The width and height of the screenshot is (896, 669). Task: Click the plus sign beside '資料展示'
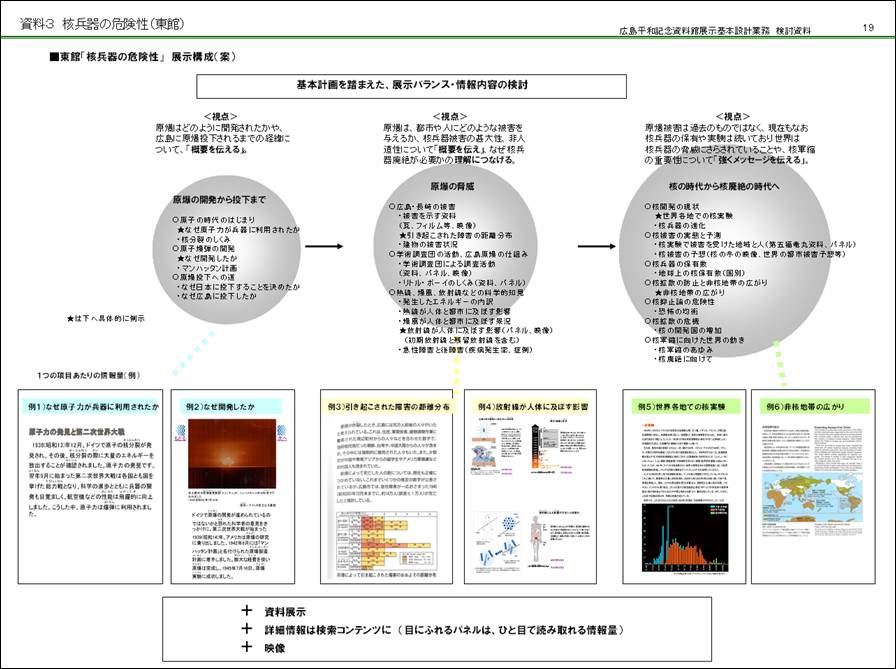pyautogui.click(x=246, y=611)
